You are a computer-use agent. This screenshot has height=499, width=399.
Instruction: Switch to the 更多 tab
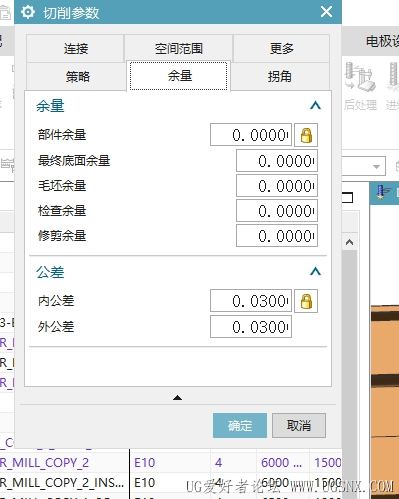pyautogui.click(x=282, y=48)
